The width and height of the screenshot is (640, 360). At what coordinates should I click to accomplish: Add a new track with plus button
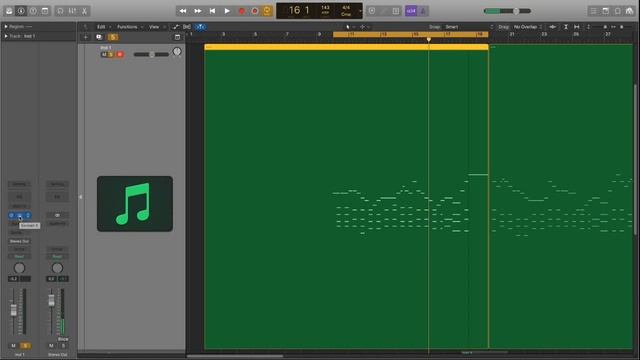click(x=86, y=37)
